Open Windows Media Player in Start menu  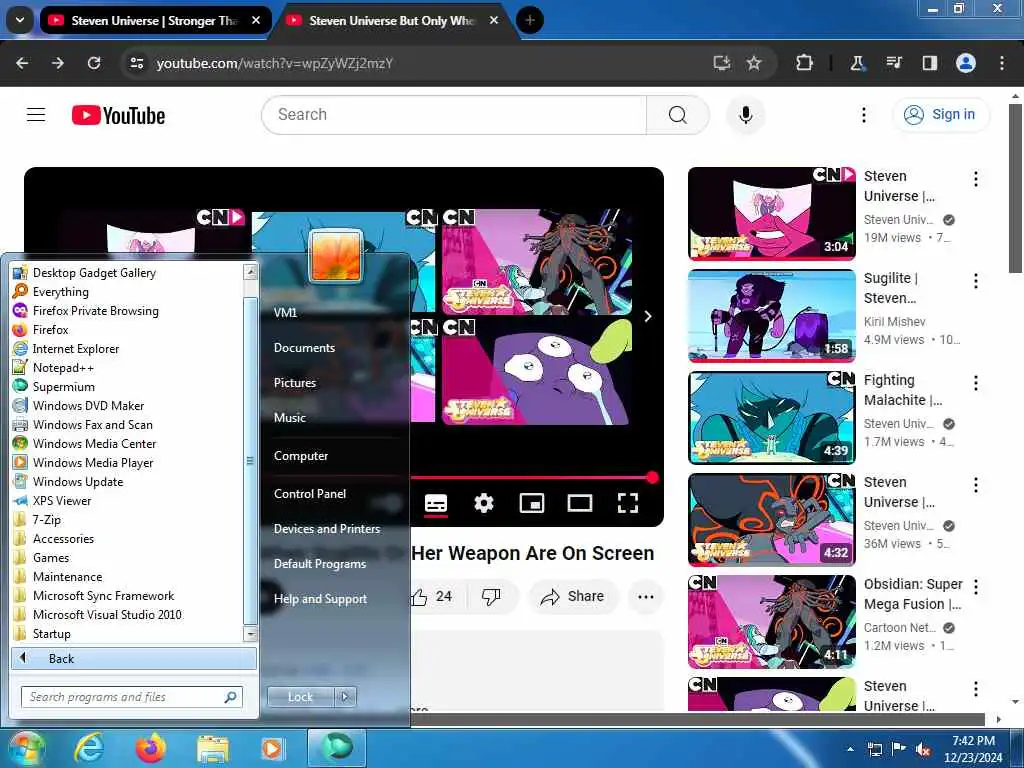pos(93,462)
